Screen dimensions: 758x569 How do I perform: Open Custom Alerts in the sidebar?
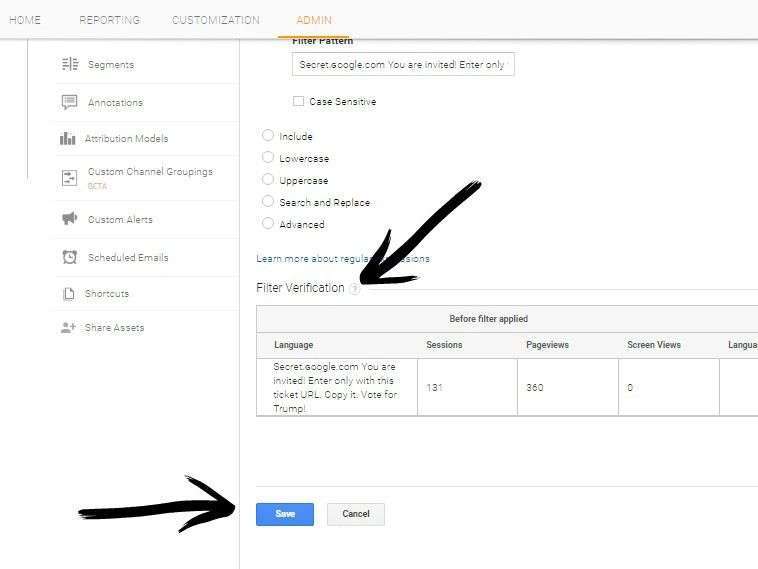tap(120, 219)
